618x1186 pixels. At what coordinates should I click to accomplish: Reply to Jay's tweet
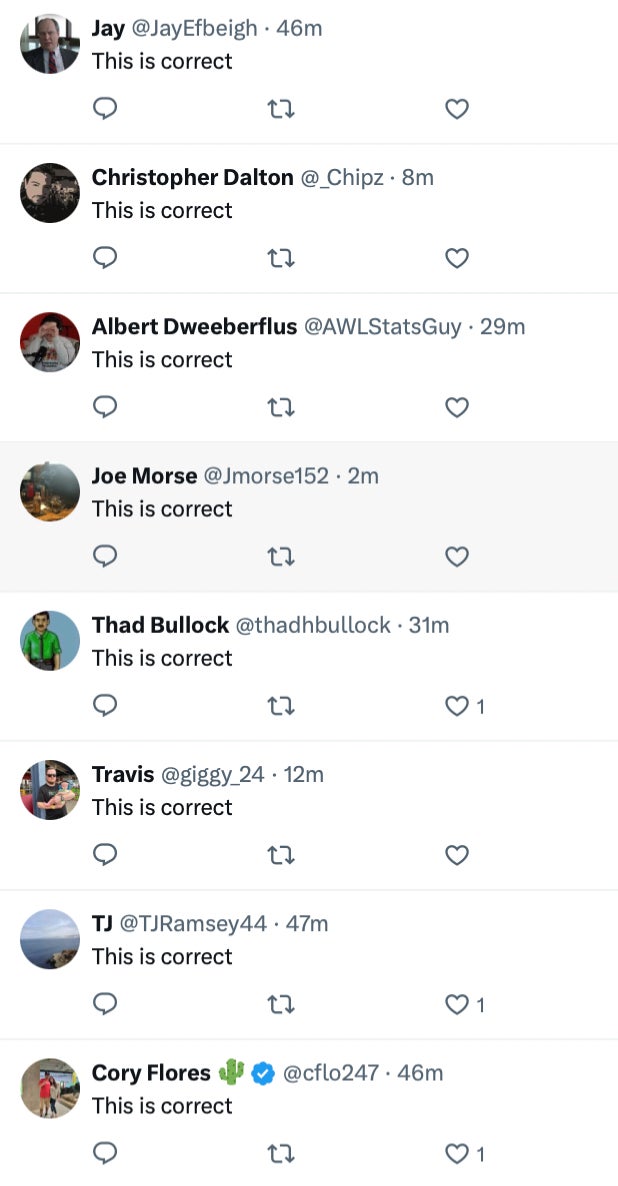105,109
